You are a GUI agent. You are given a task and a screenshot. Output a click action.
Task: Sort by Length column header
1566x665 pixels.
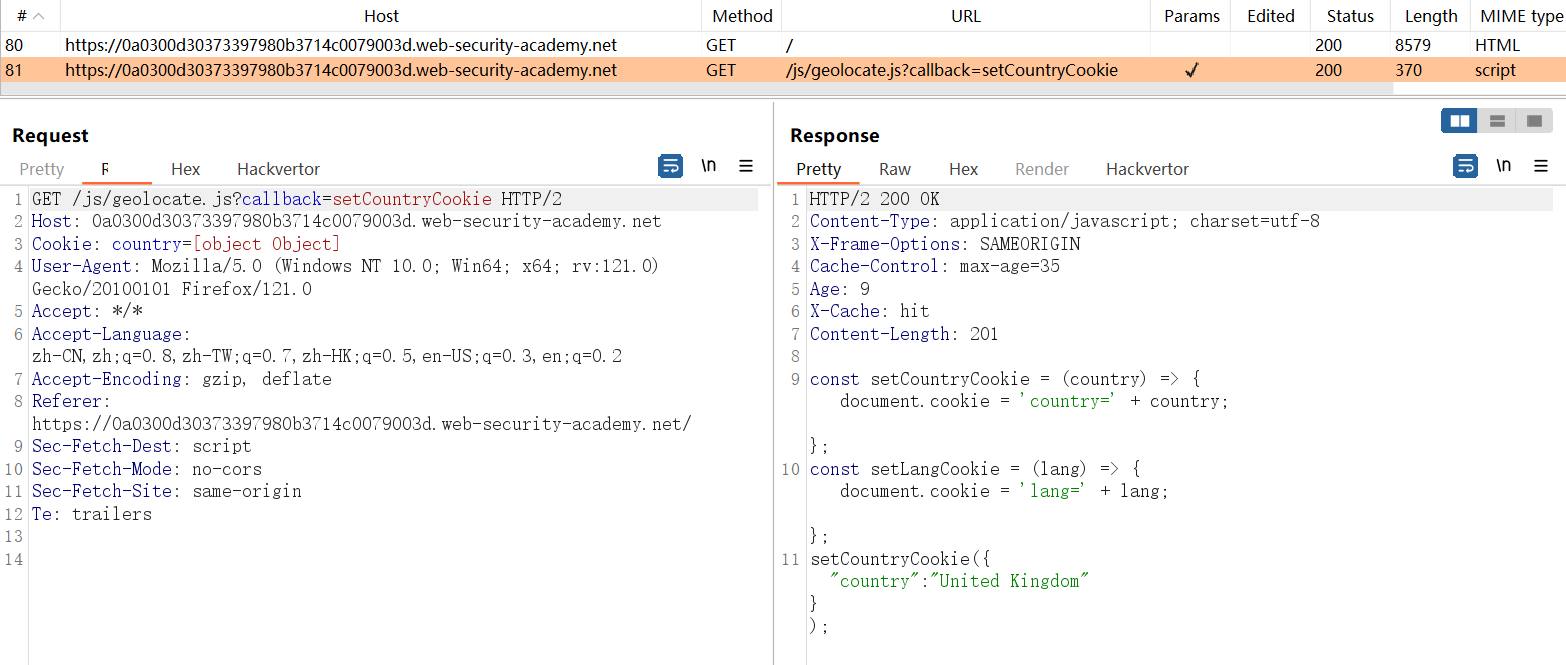point(1430,16)
